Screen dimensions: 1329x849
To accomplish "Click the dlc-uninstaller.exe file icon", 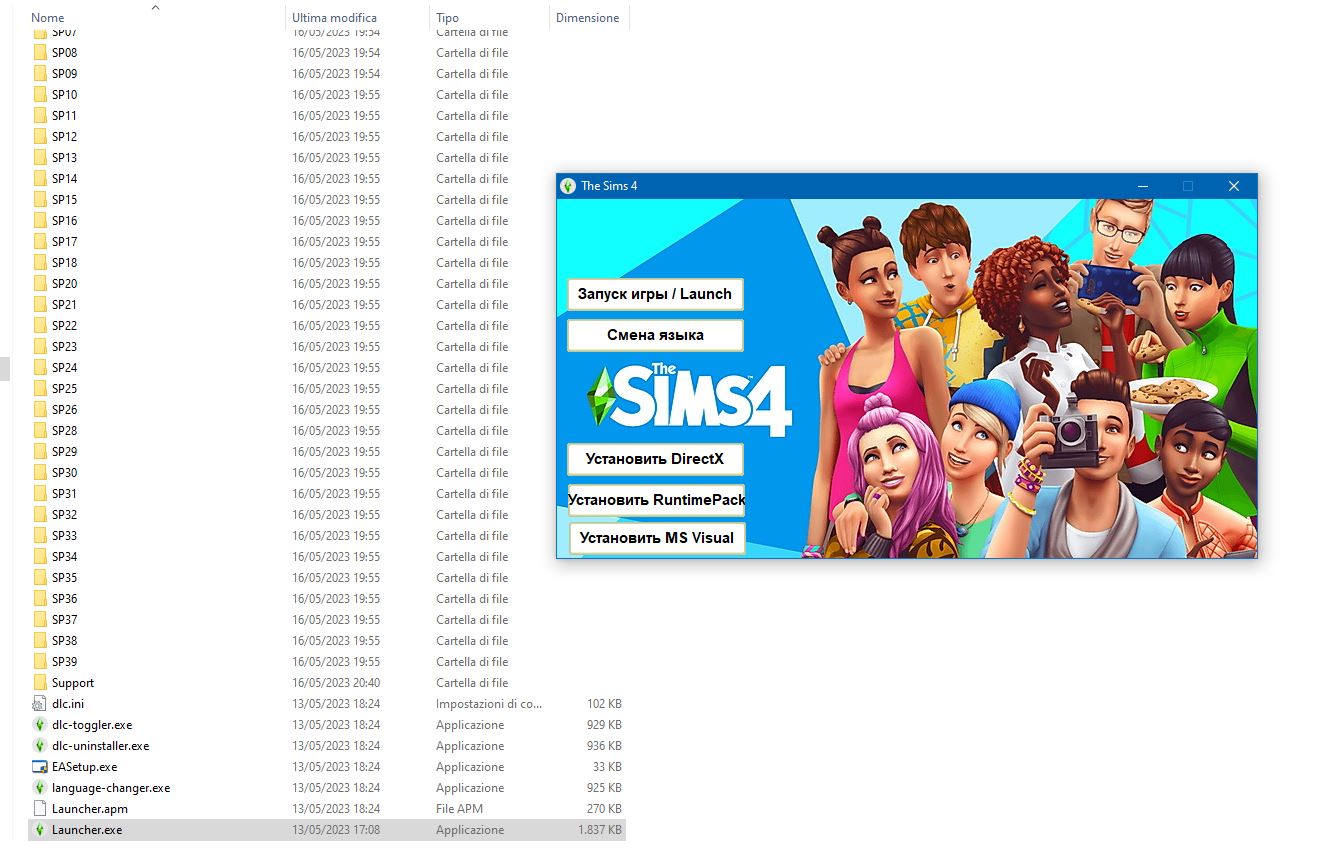I will [40, 746].
